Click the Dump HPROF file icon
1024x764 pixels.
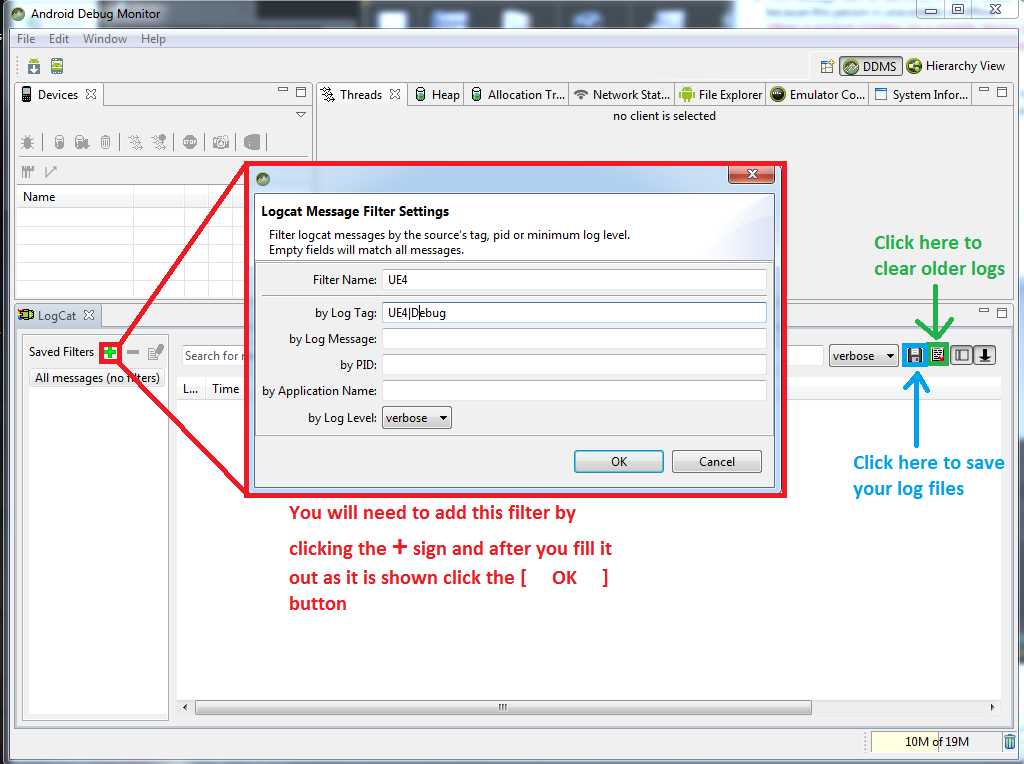tap(82, 142)
